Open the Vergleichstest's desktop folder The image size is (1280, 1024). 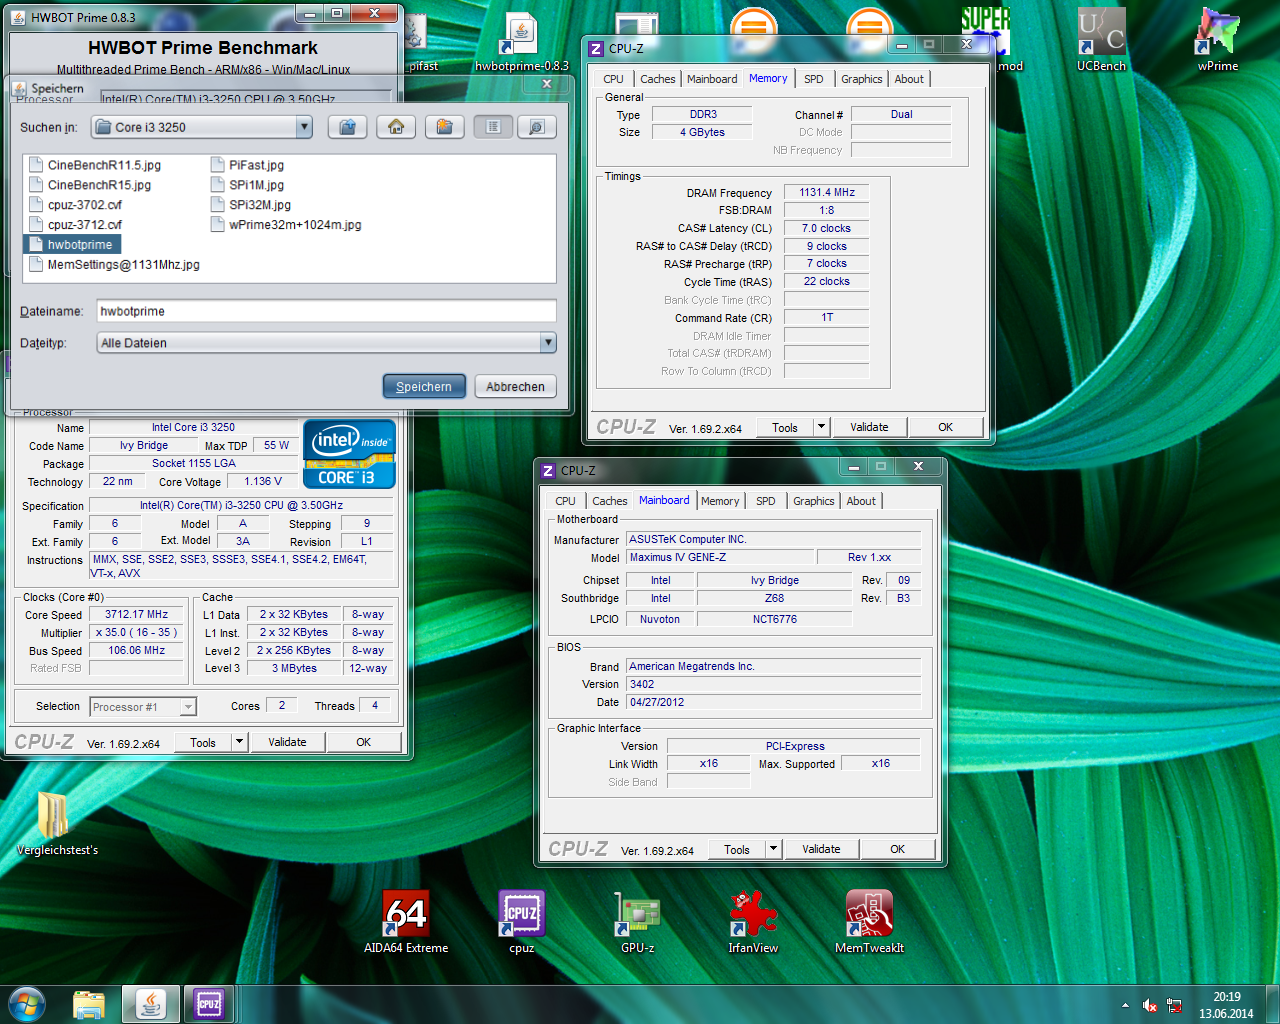point(57,824)
